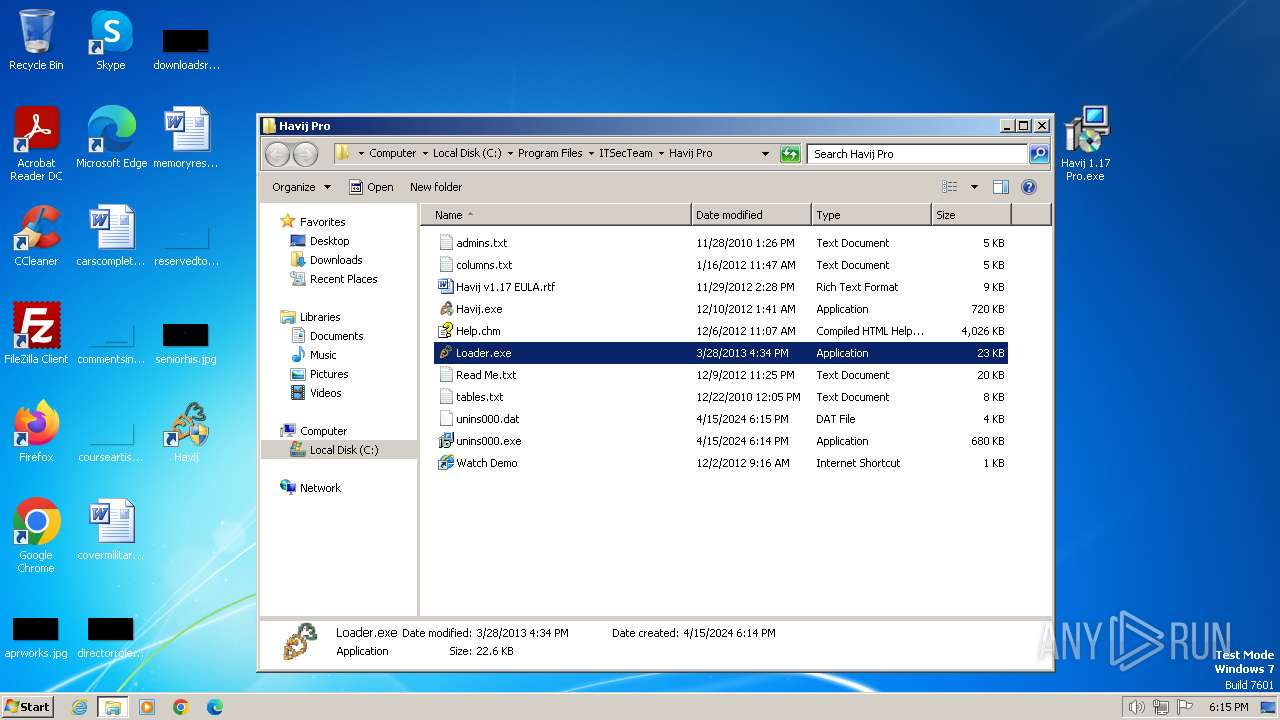Expand the Computer breadcrumb arrow

tap(424, 154)
